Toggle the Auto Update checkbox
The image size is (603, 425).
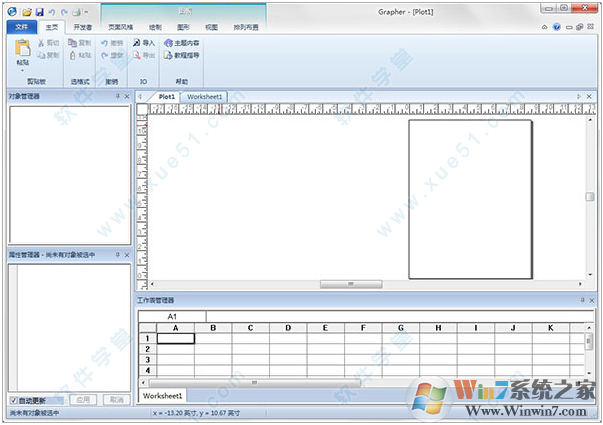pyautogui.click(x=14, y=400)
